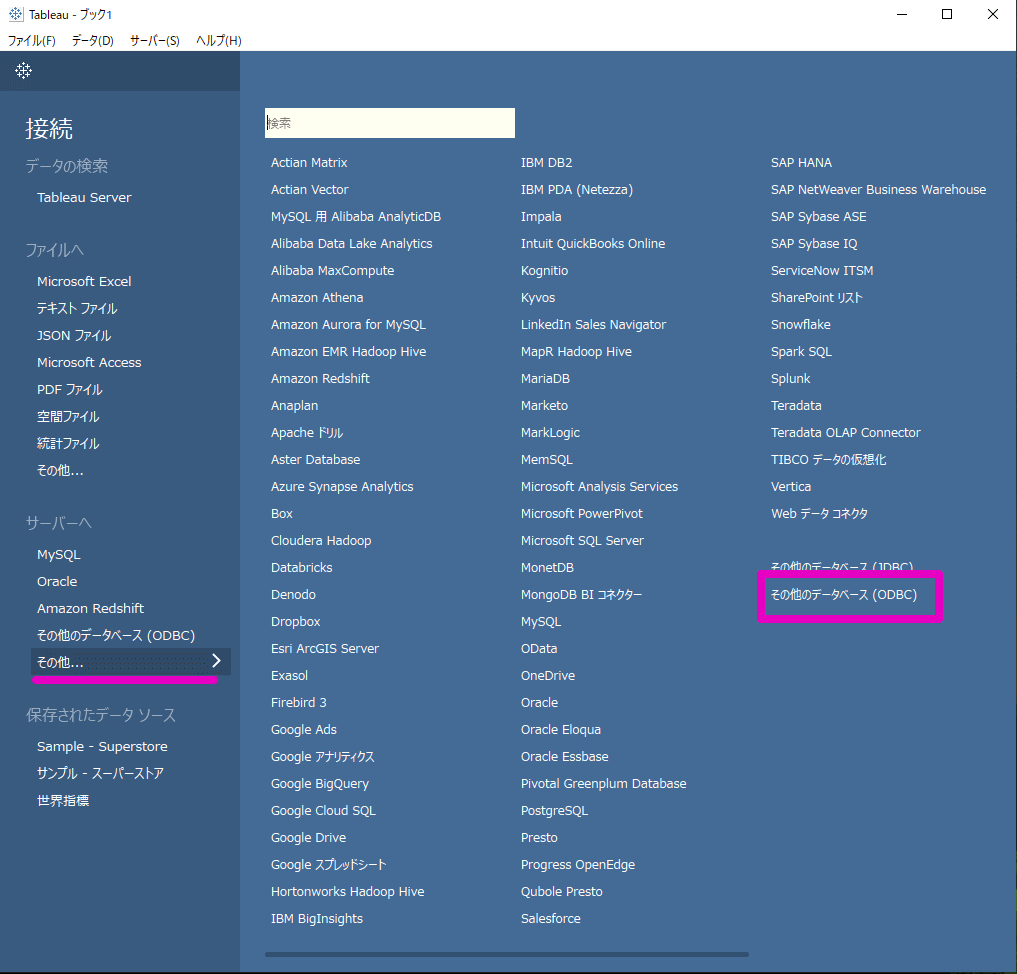Choose the PostgreSQL connector
The width and height of the screenshot is (1017, 974).
click(x=555, y=811)
